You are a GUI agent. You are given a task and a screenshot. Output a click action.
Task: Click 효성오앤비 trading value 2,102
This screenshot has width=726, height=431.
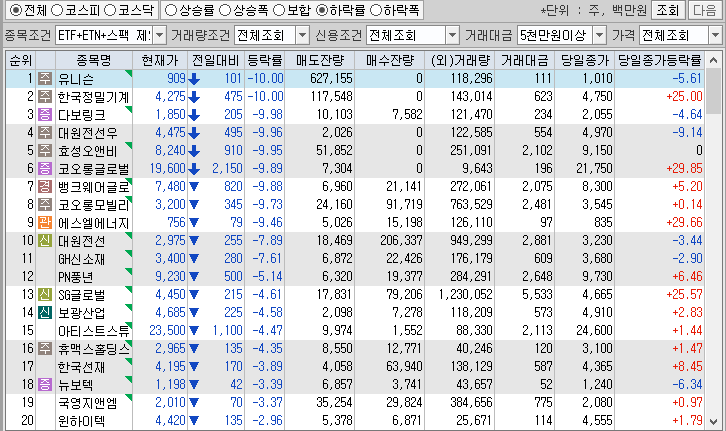(x=537, y=150)
